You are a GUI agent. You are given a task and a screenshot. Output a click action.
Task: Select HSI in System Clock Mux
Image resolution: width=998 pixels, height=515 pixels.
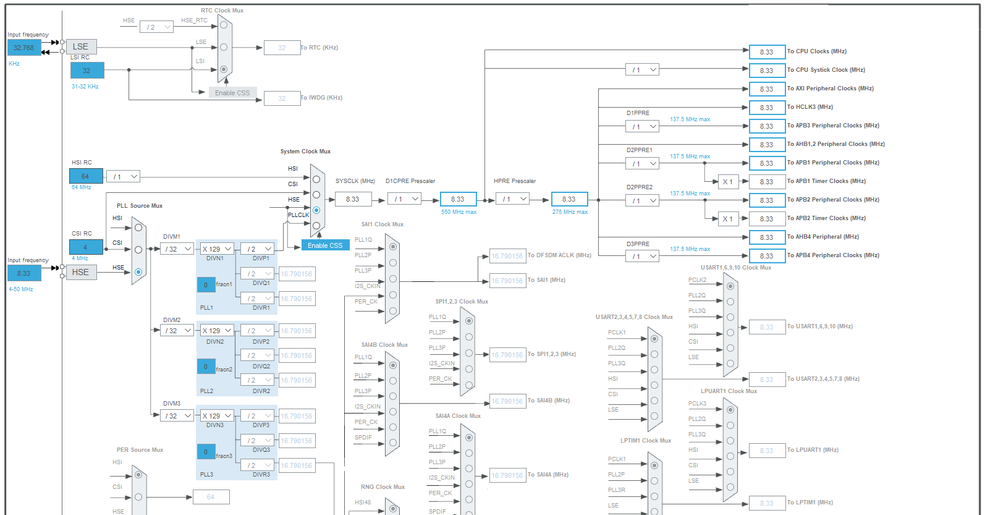pos(316,180)
